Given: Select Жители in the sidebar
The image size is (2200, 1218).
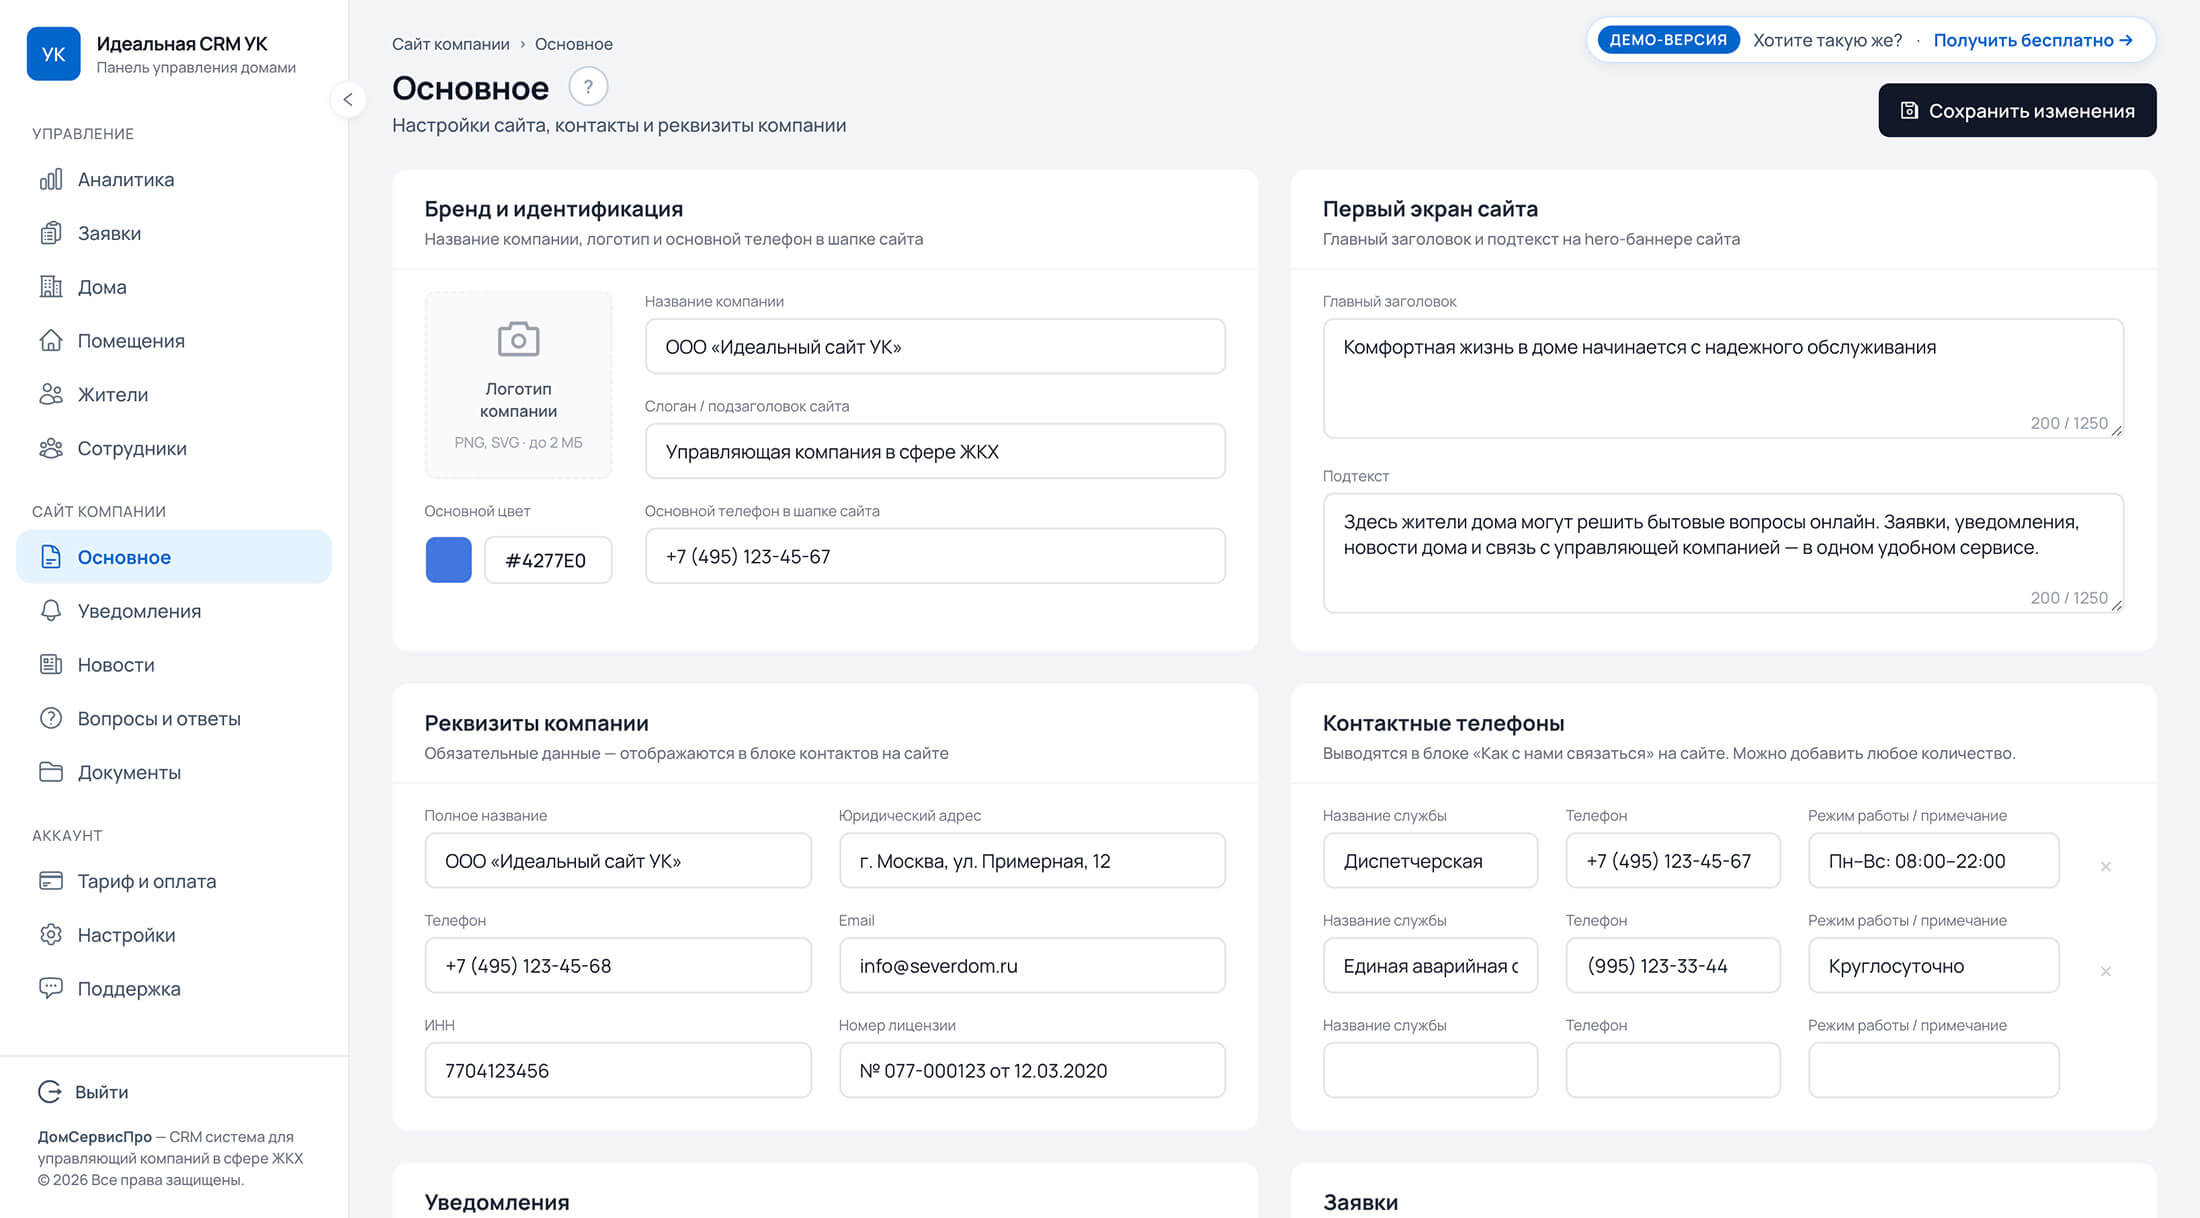Looking at the screenshot, I should click(174, 394).
